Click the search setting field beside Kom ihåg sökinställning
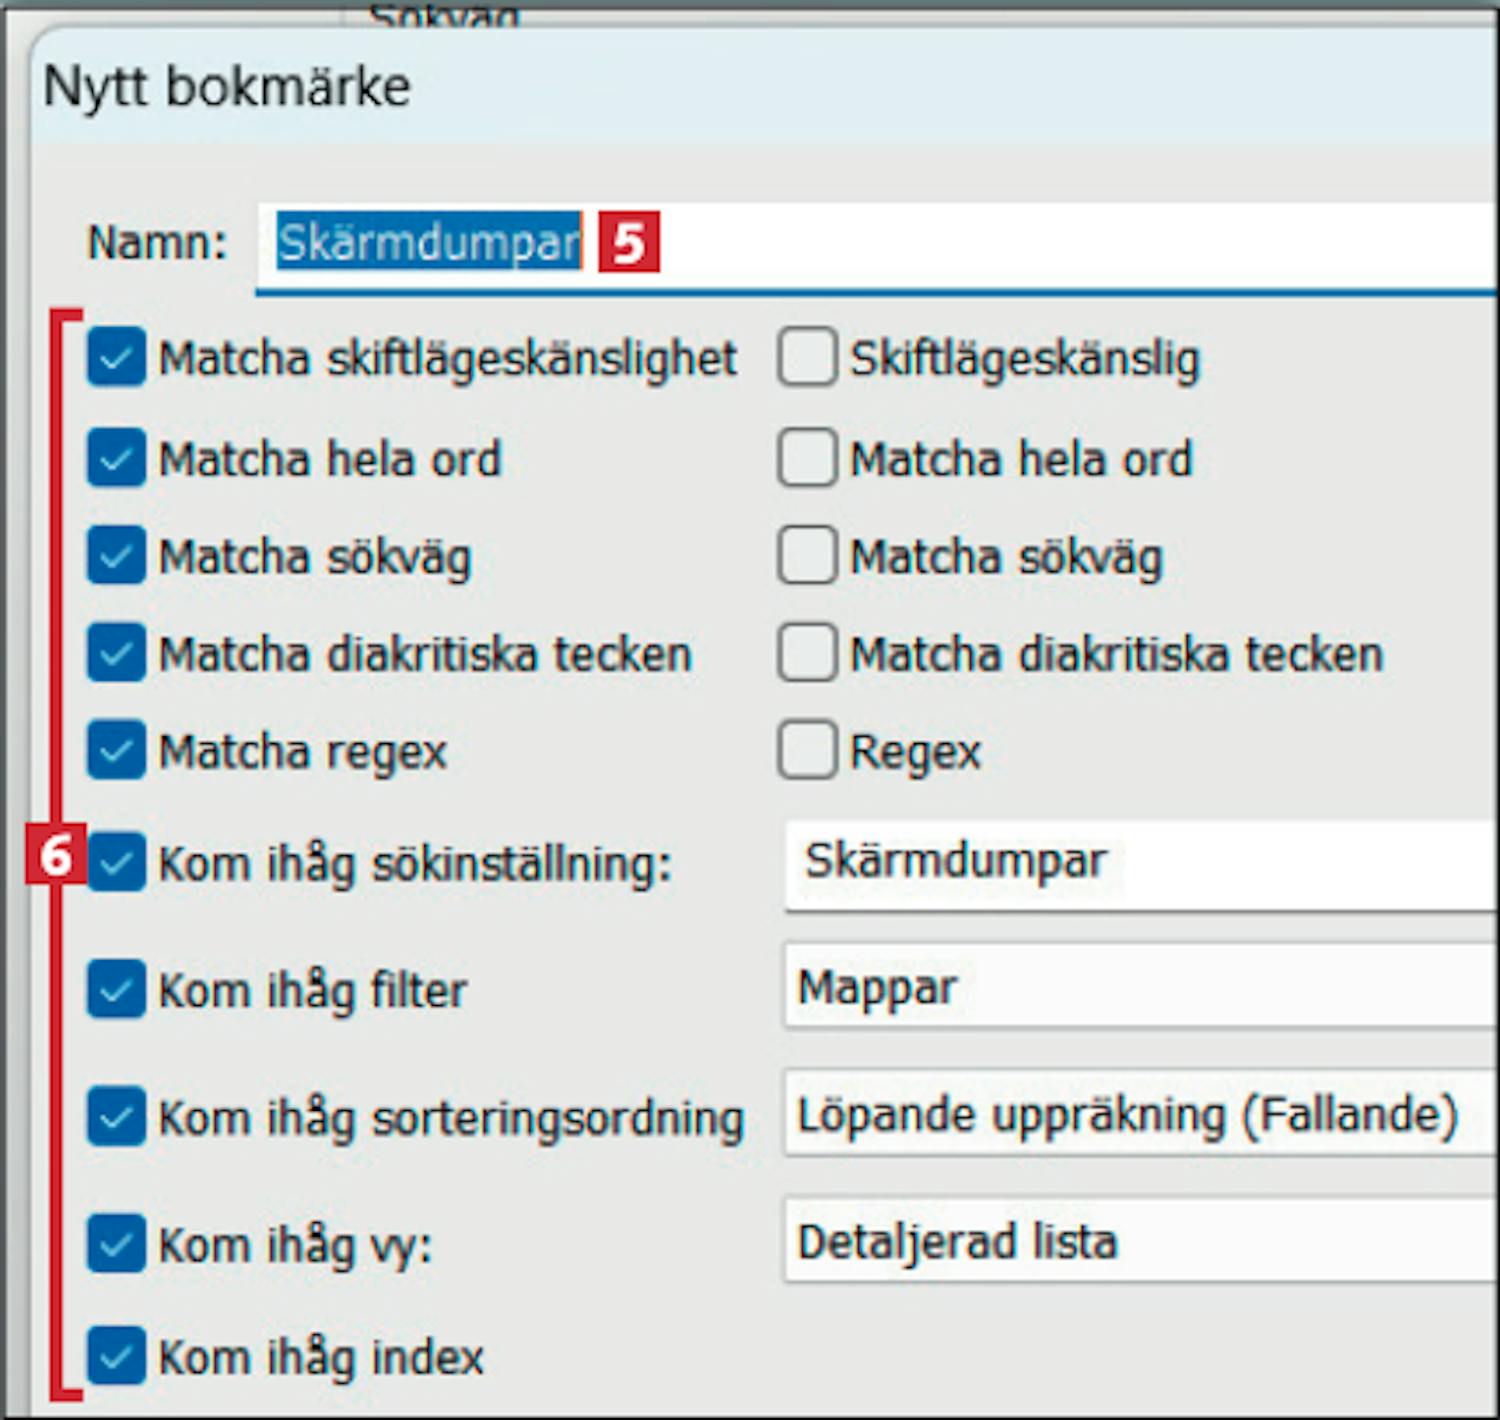The height and width of the screenshot is (1420, 1500). (1140, 864)
